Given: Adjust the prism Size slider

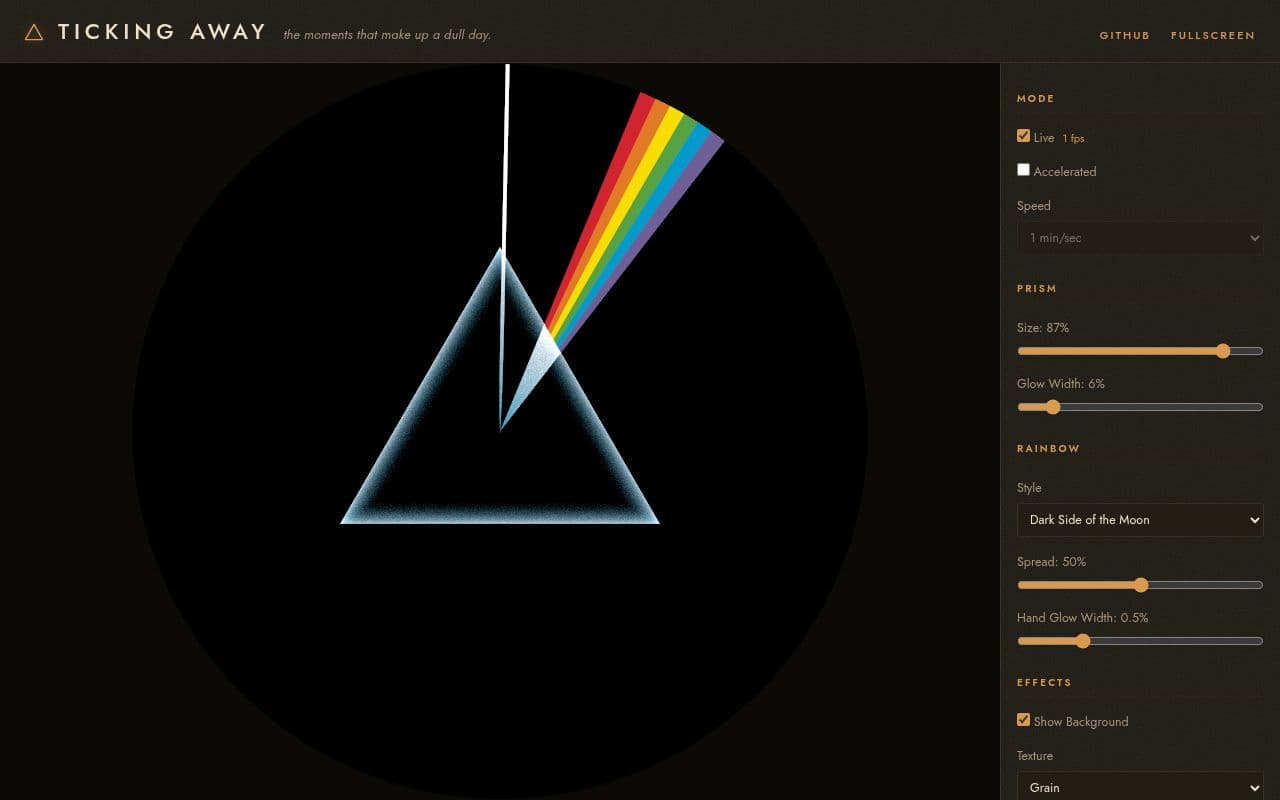Looking at the screenshot, I should (x=1140, y=351).
